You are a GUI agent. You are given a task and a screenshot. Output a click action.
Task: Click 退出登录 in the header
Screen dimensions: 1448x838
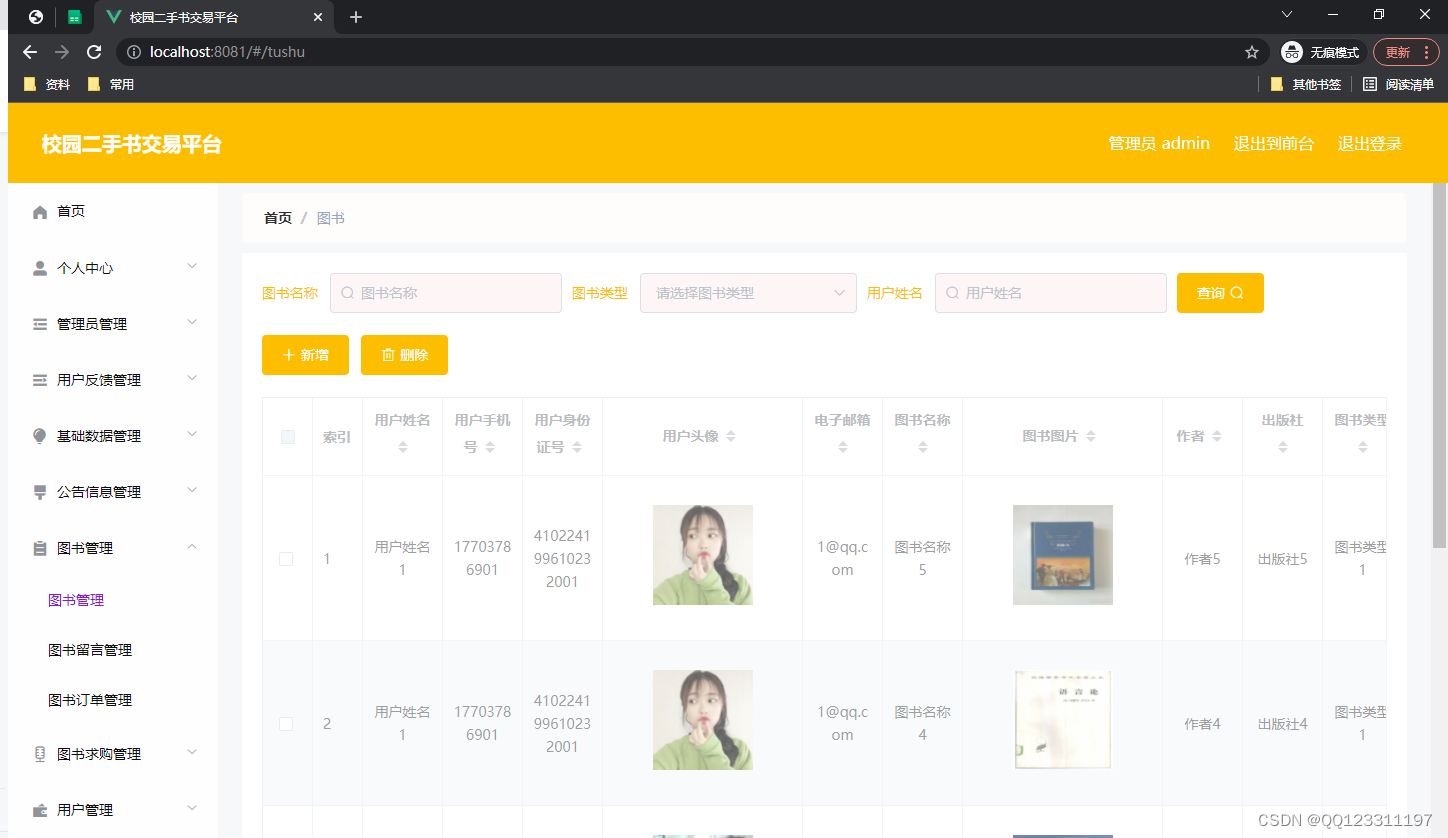pyautogui.click(x=1370, y=144)
